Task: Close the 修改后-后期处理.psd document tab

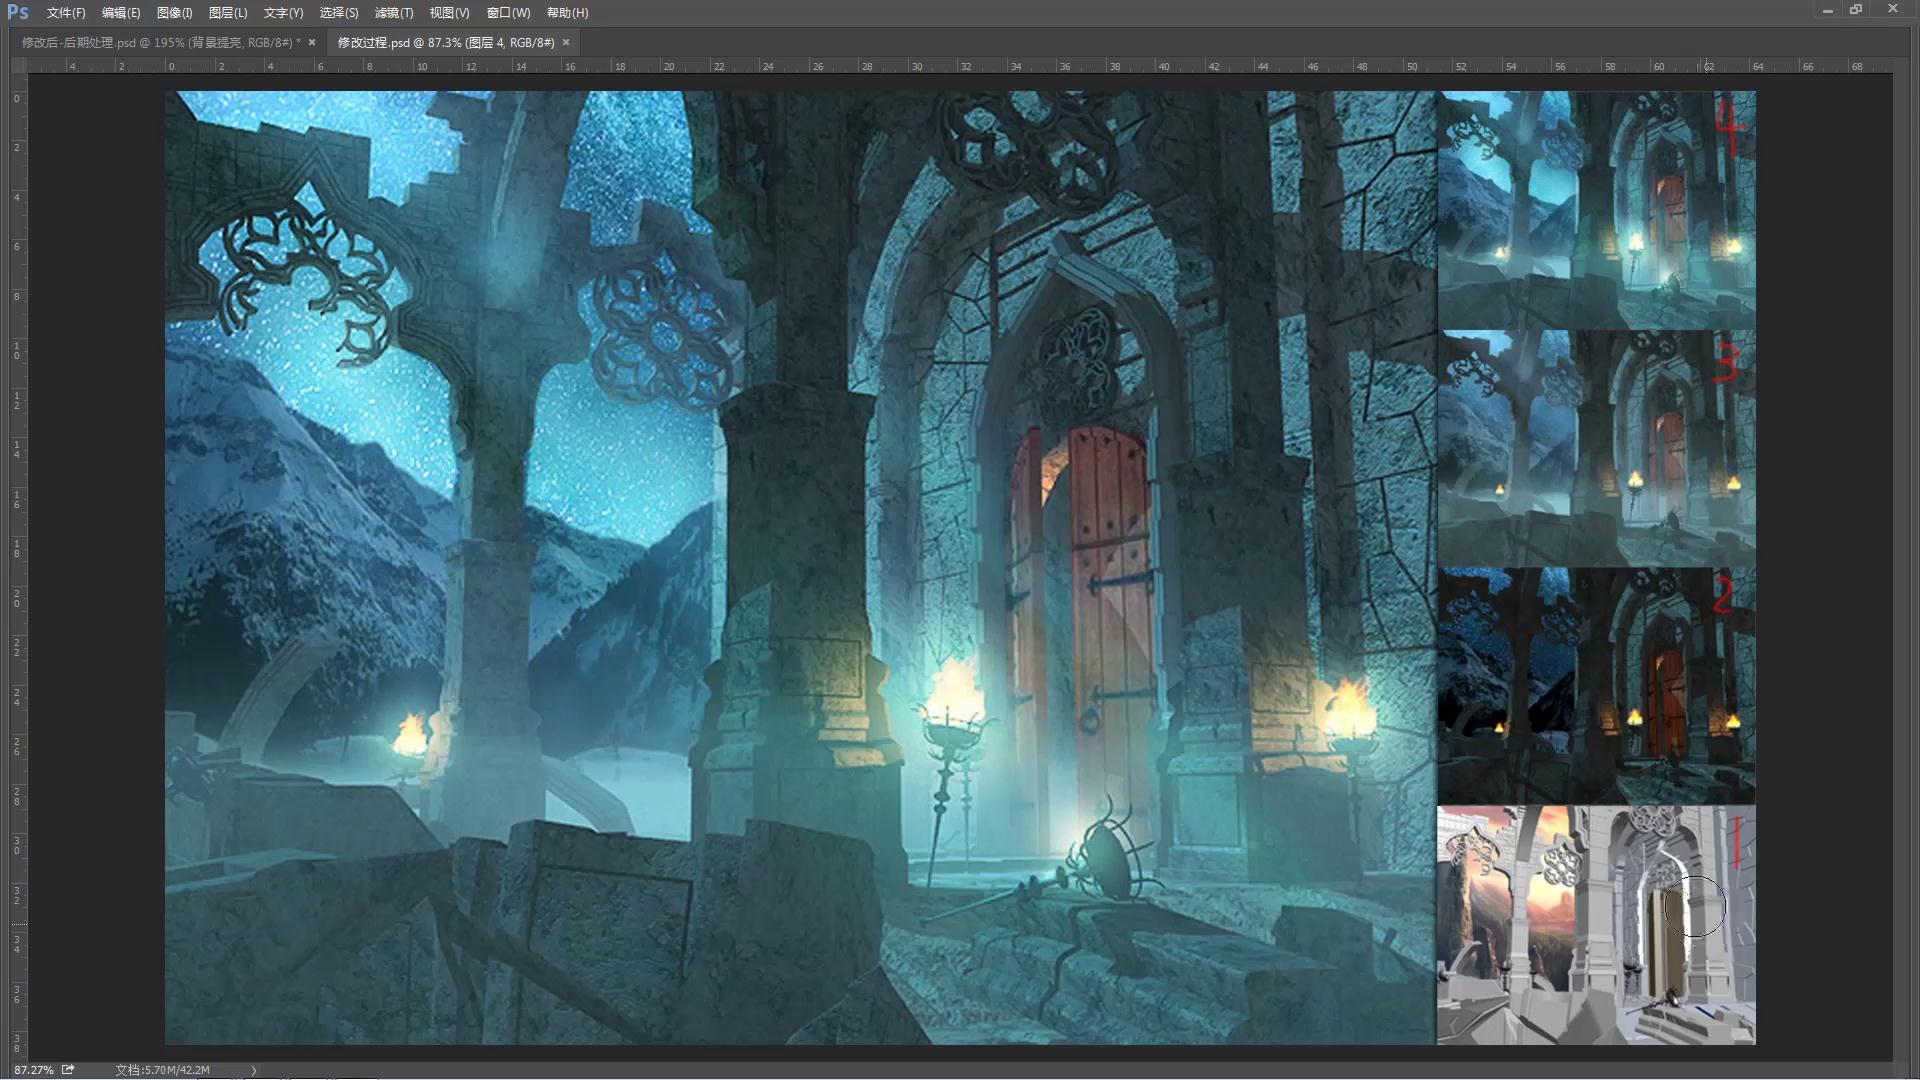Action: [312, 42]
